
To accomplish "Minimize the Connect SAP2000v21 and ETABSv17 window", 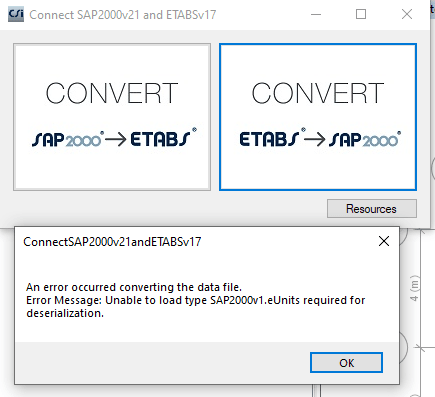I will tap(316, 15).
